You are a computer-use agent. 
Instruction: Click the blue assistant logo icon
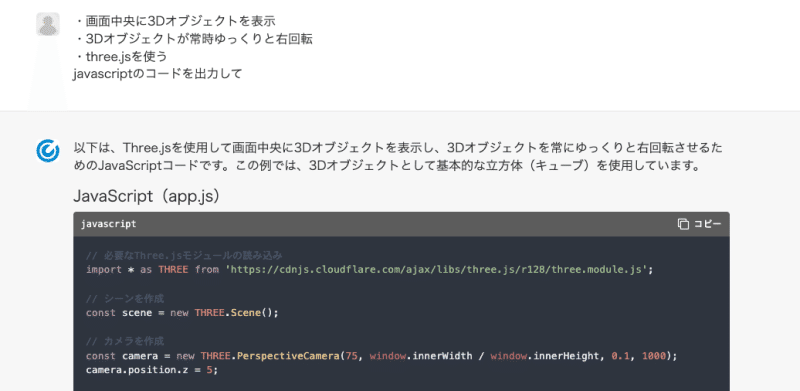48,151
